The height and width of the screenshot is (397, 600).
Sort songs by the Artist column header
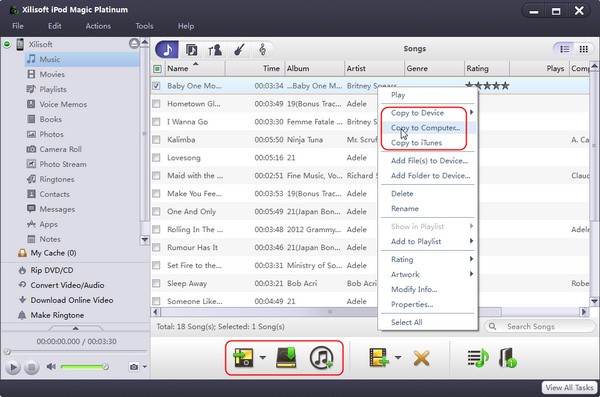click(x=374, y=69)
